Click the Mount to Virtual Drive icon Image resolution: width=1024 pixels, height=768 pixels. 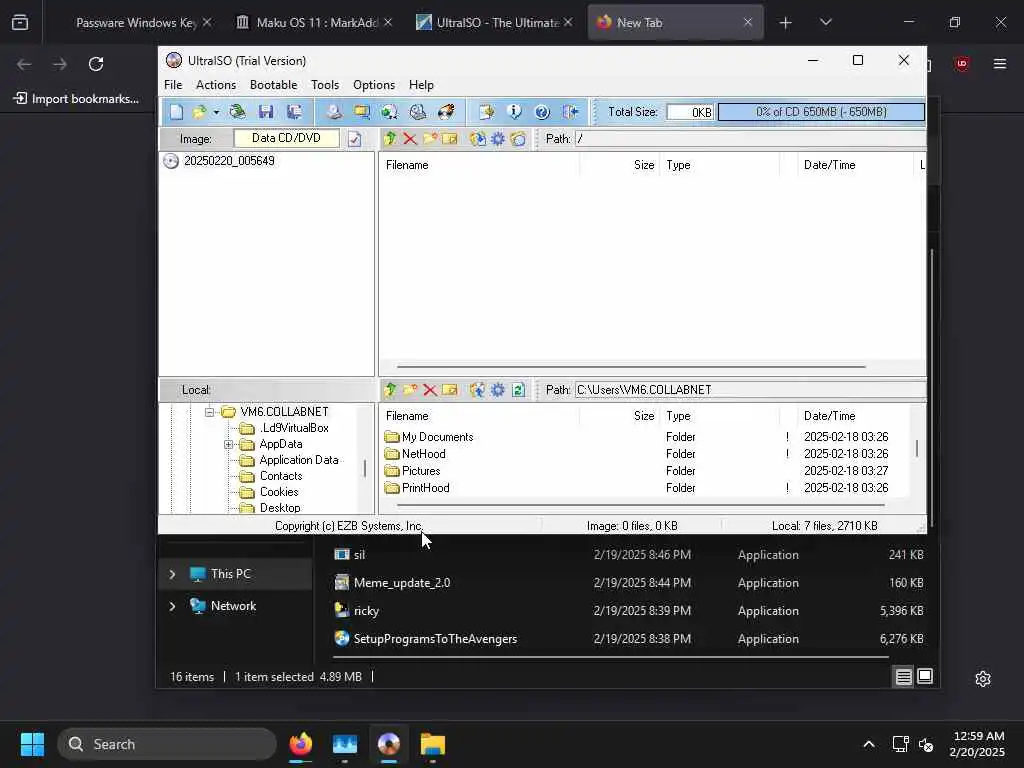[418, 112]
